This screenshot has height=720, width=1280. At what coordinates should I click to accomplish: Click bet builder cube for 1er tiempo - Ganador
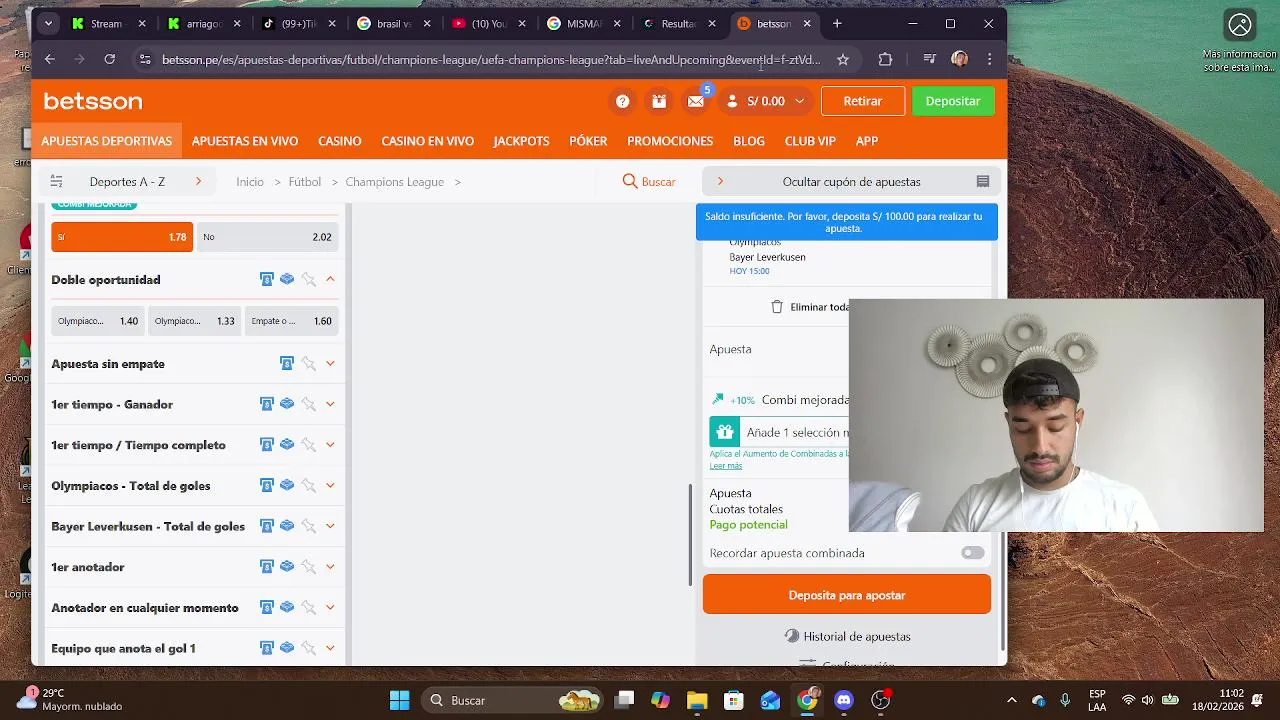[x=287, y=404]
